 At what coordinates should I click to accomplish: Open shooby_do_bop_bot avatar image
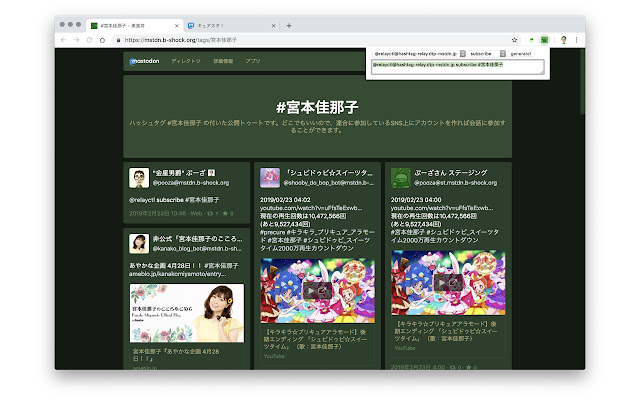(270, 178)
